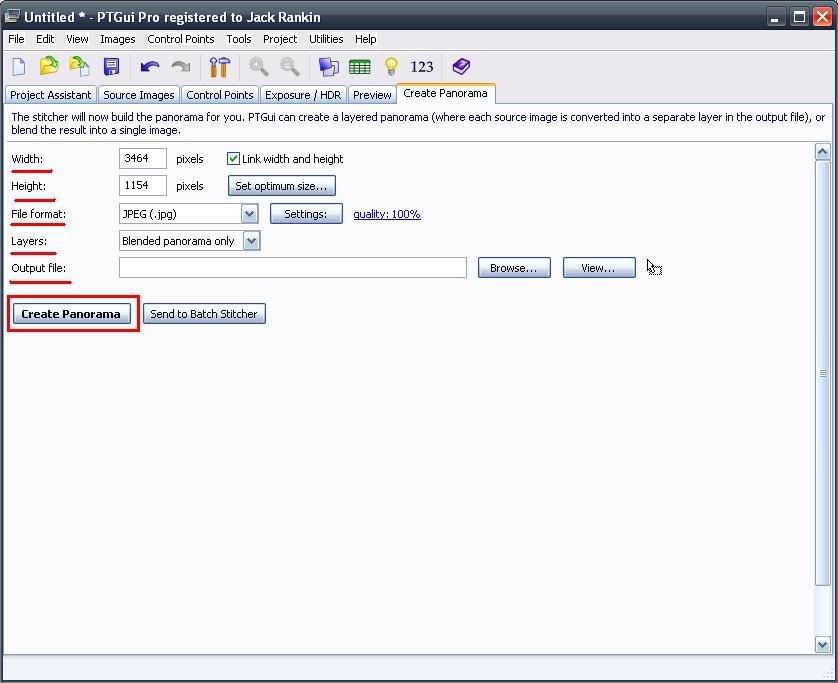Image resolution: width=838 pixels, height=683 pixels.
Task: Open the View menu
Action: point(77,39)
